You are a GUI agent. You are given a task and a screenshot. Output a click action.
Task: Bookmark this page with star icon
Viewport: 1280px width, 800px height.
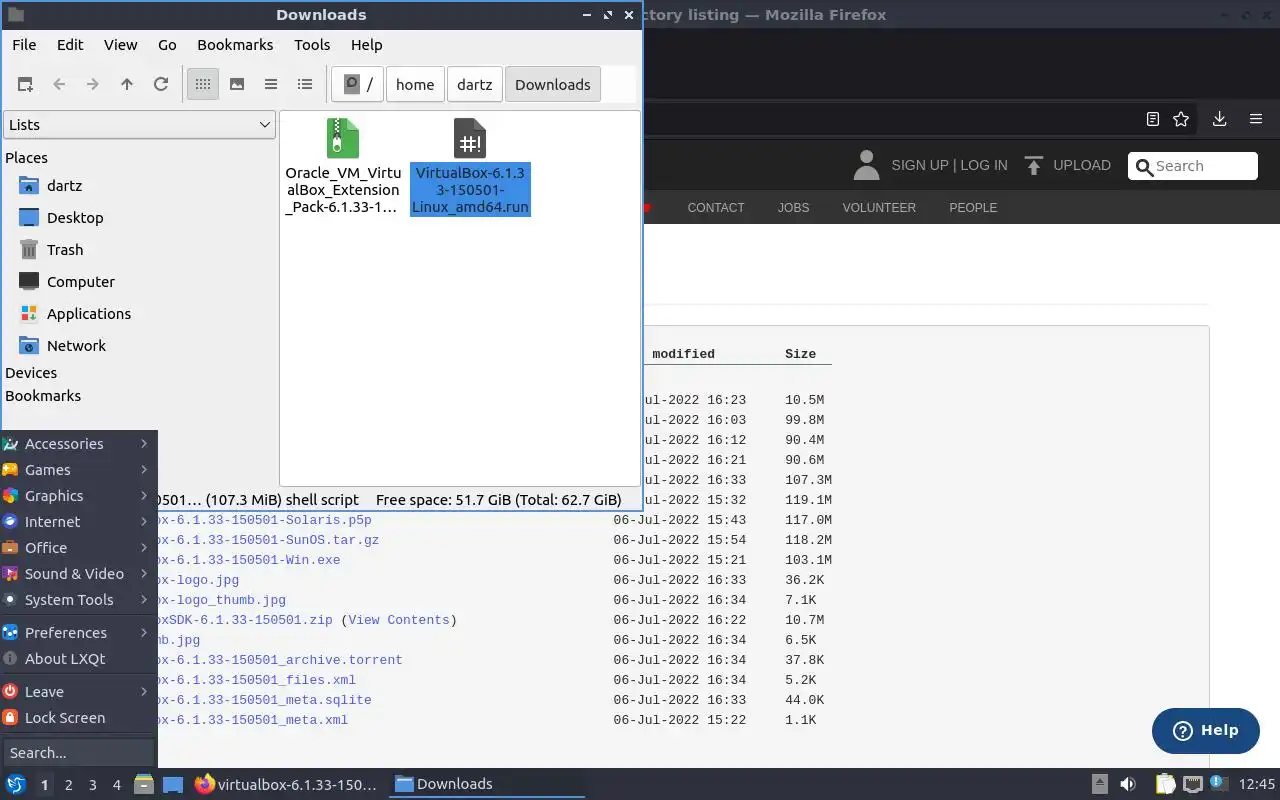click(1181, 119)
